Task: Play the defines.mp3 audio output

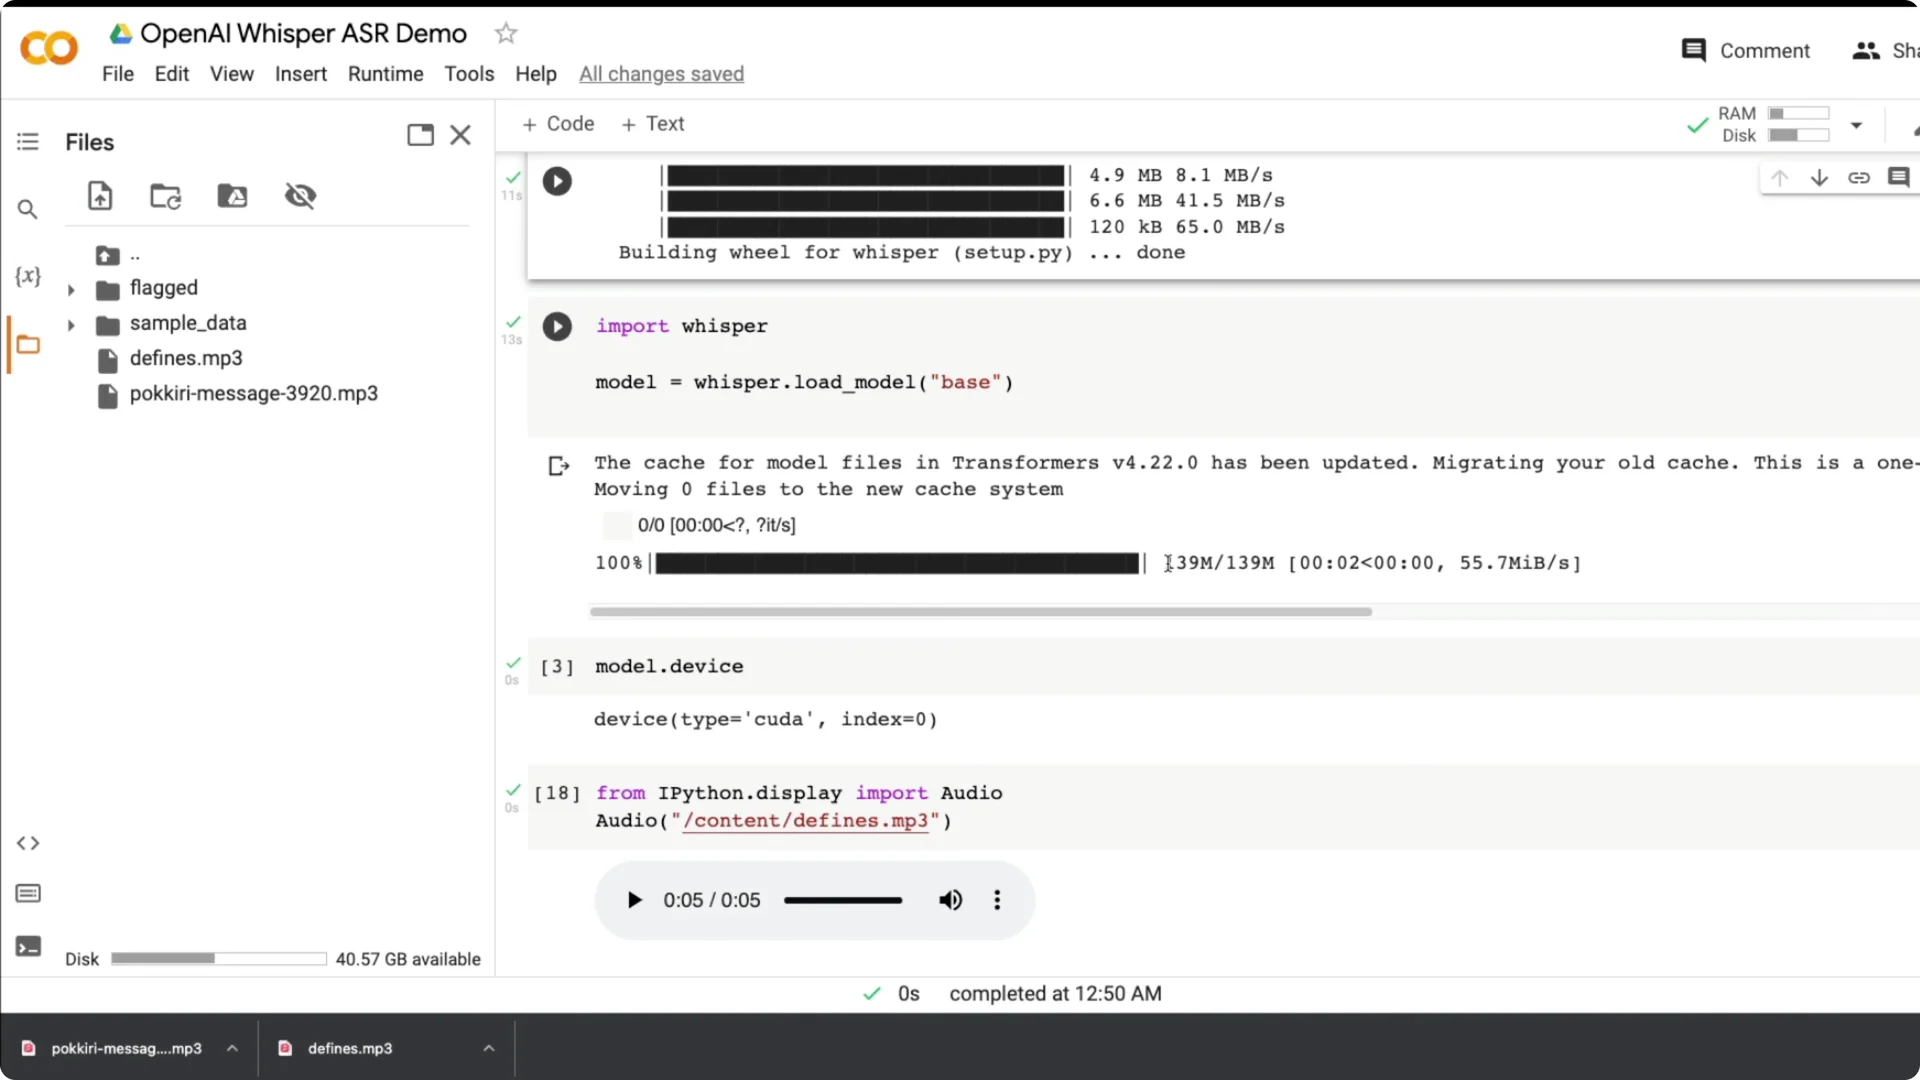Action: click(x=634, y=899)
